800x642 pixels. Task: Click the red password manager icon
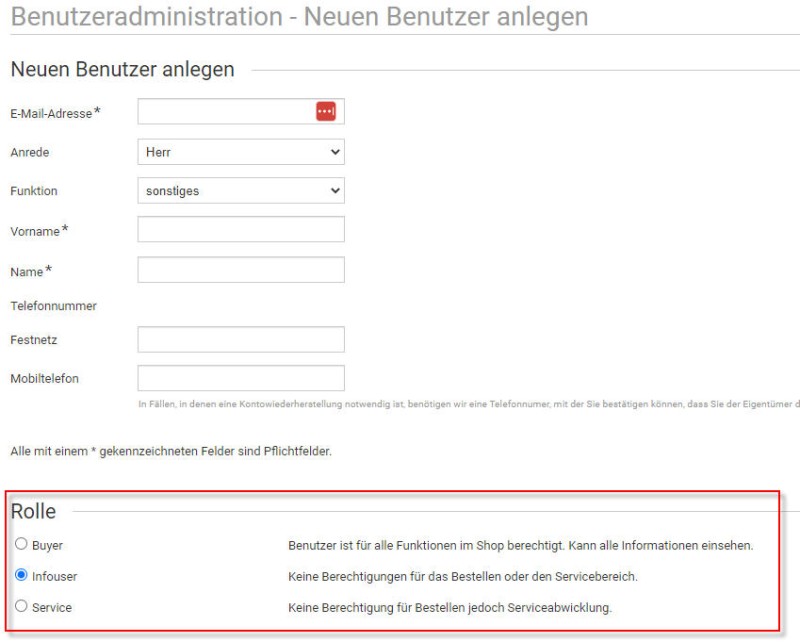pyautogui.click(x=325, y=112)
